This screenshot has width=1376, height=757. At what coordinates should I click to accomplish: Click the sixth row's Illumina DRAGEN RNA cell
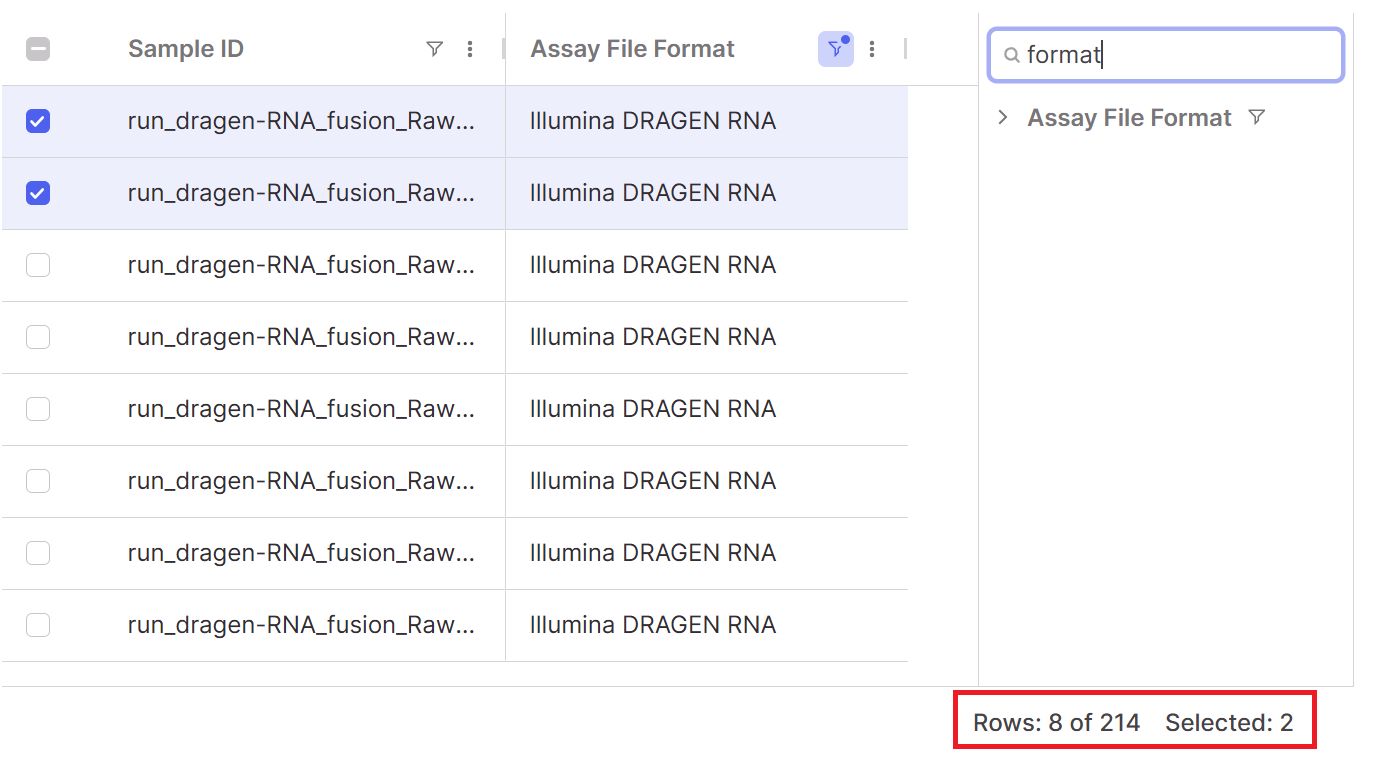click(x=653, y=481)
